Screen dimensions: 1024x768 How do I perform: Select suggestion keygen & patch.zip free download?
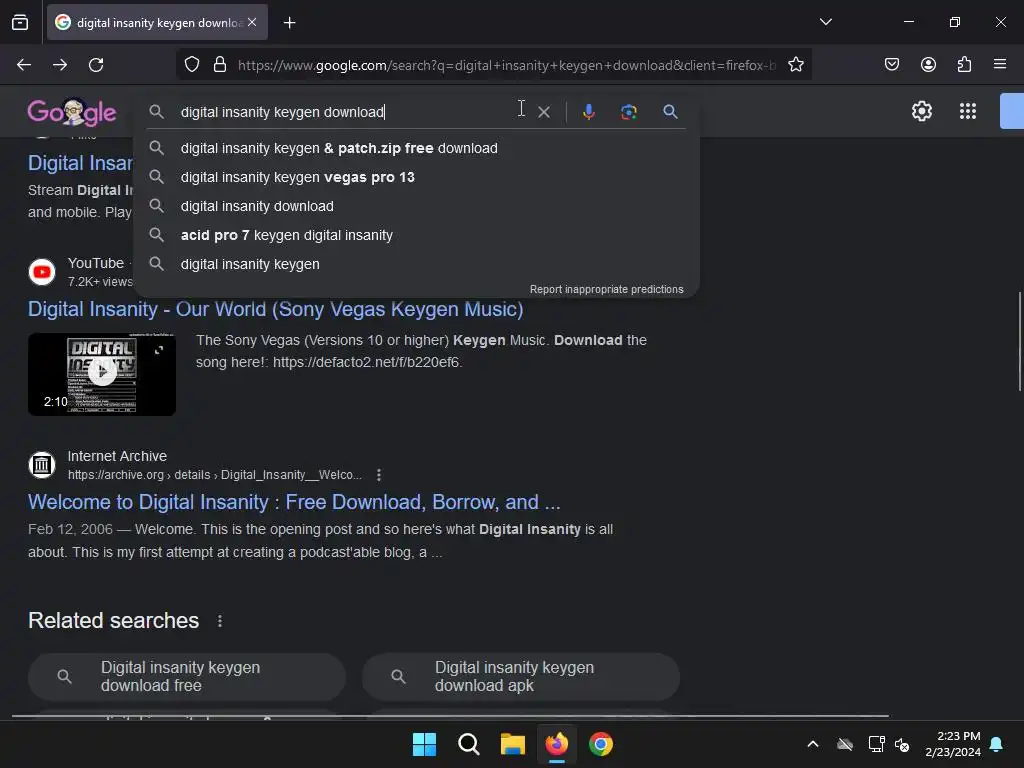point(417,148)
